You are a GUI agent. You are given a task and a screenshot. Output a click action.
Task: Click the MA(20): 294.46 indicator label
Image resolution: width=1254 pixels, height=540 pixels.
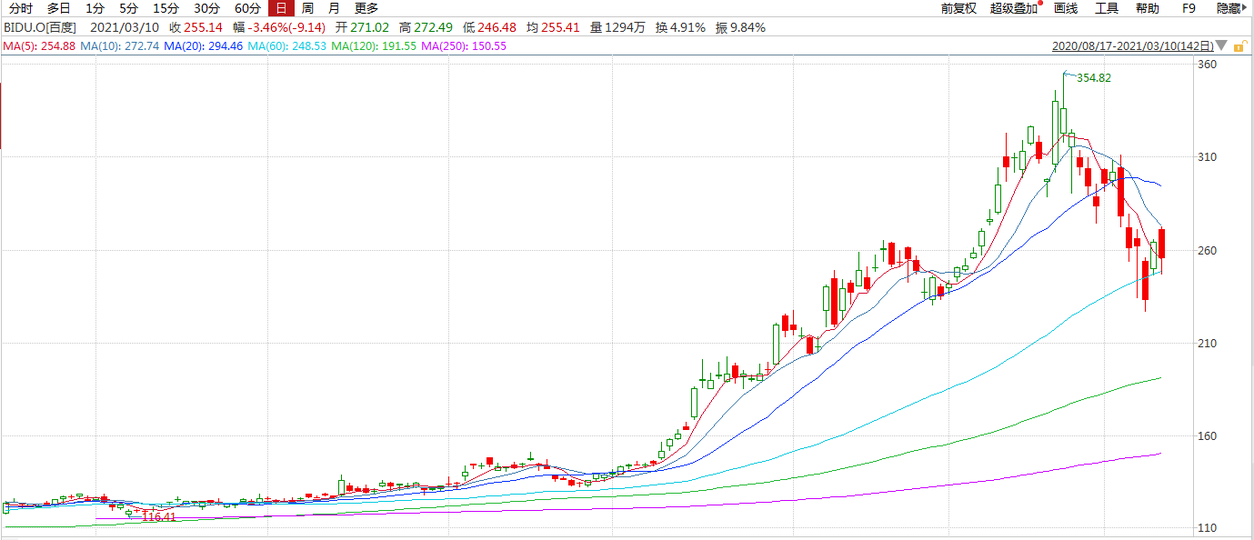pyautogui.click(x=204, y=46)
